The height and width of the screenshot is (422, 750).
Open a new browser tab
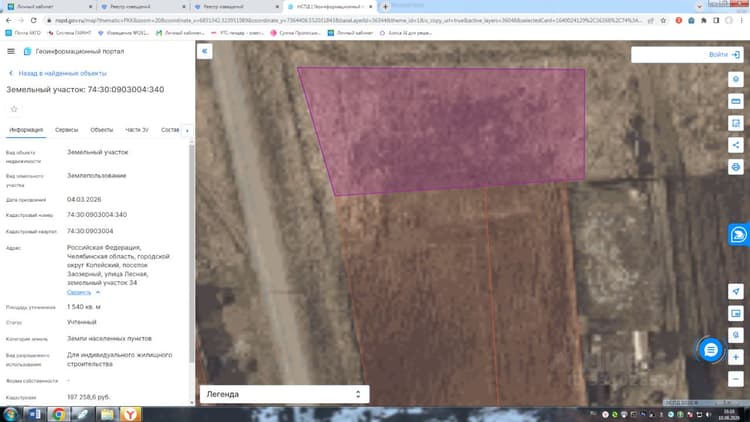(386, 7)
